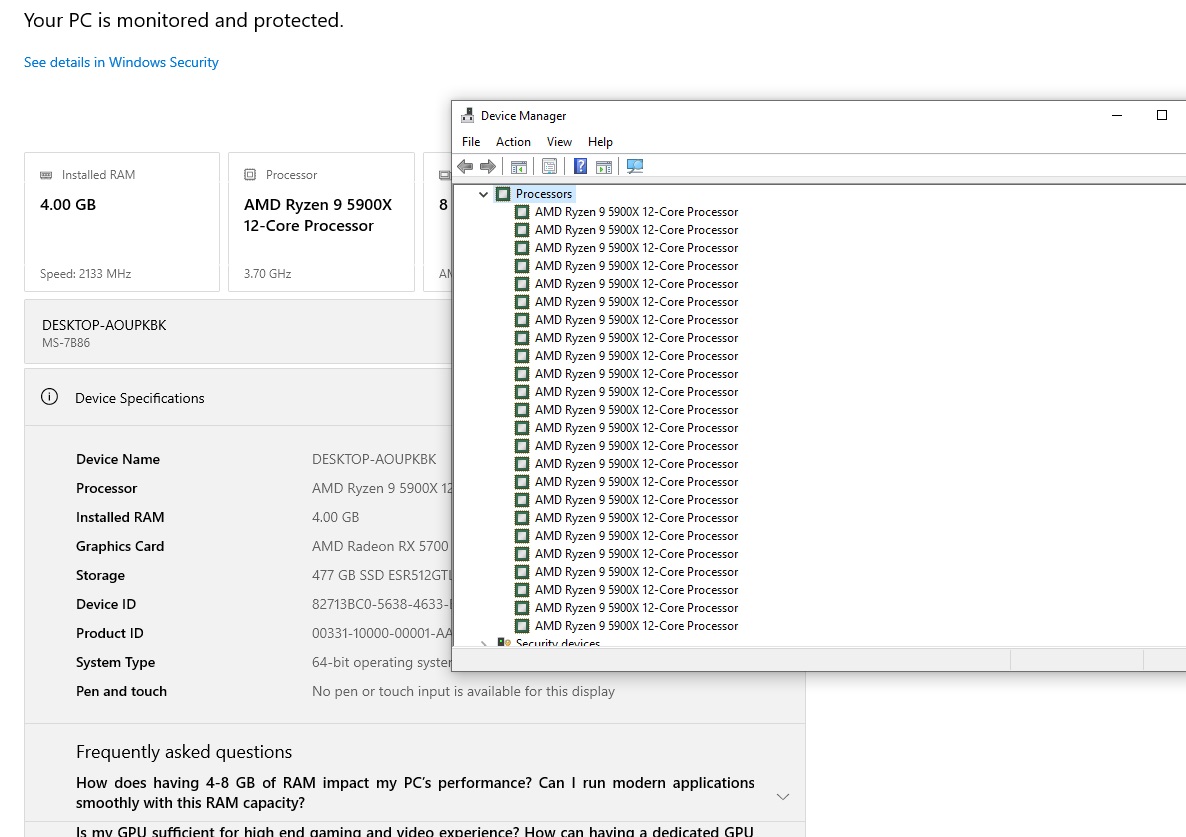The width and height of the screenshot is (1186, 837).
Task: Open the Action menu
Action: (513, 142)
